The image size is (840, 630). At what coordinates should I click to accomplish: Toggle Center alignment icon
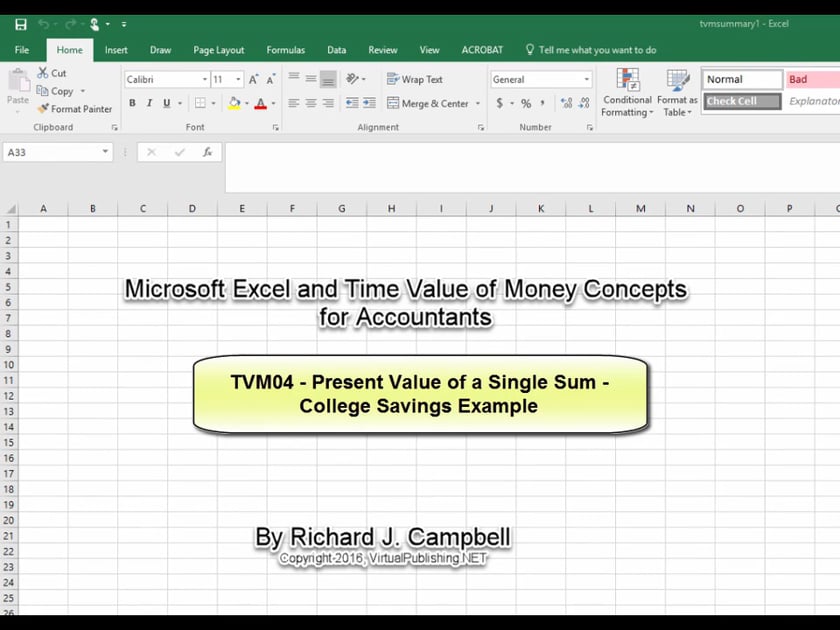(x=311, y=103)
